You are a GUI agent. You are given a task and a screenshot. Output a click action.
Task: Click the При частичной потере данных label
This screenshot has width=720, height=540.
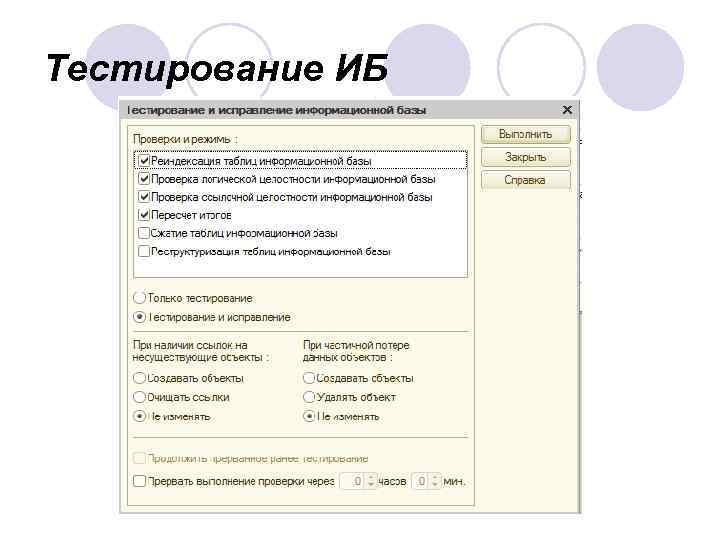[x=356, y=351]
